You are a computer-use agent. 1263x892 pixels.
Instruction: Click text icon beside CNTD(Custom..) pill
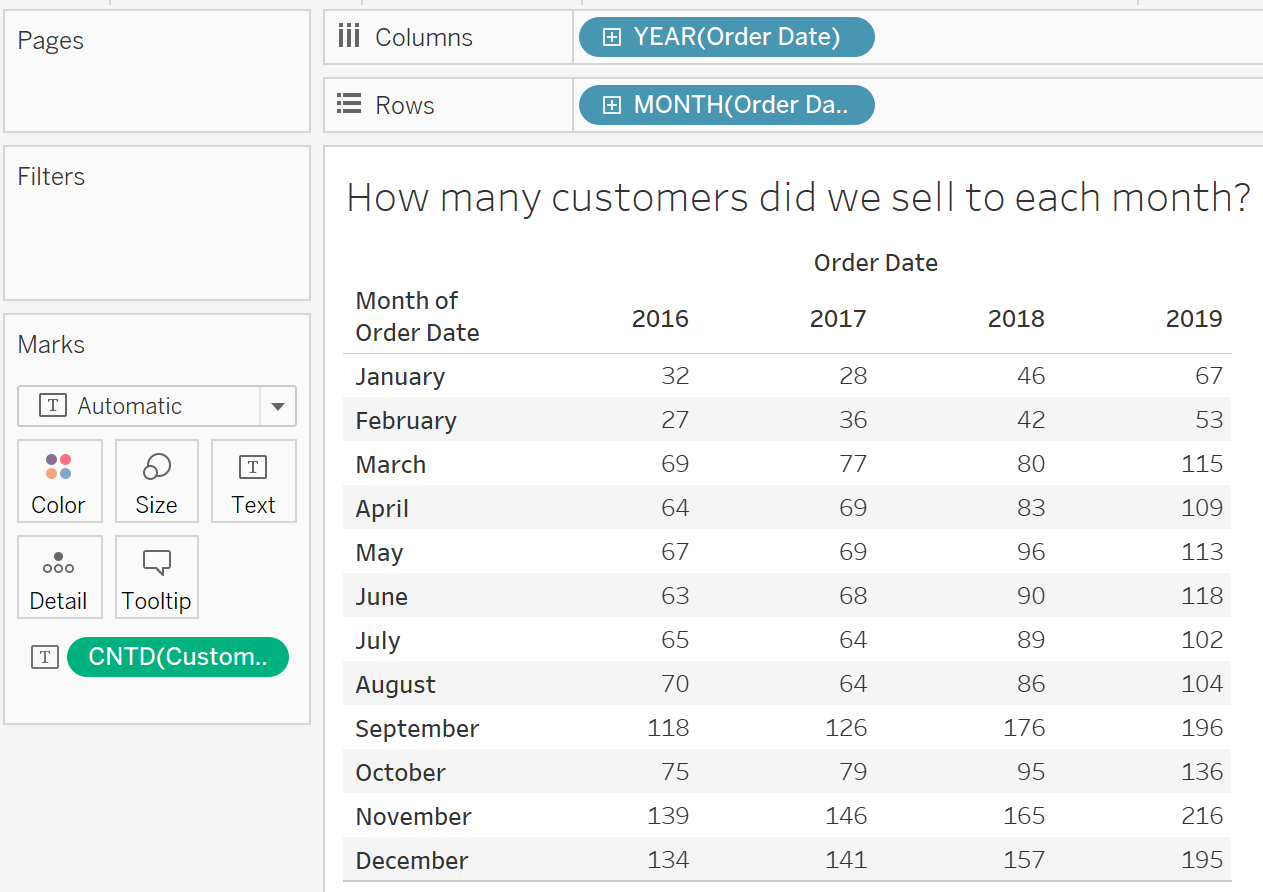[45, 657]
